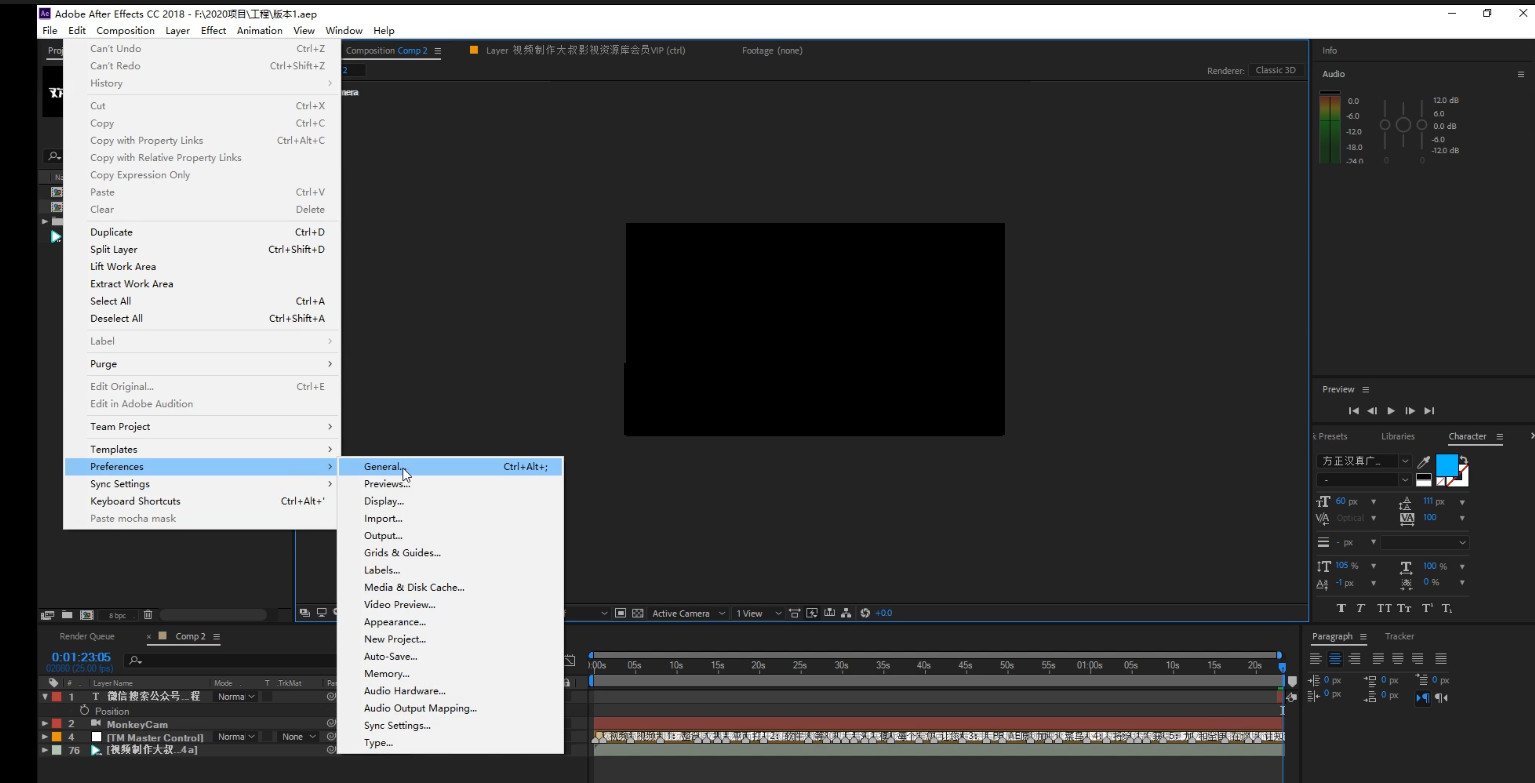Delete selected project item trash icon

[x=148, y=615]
